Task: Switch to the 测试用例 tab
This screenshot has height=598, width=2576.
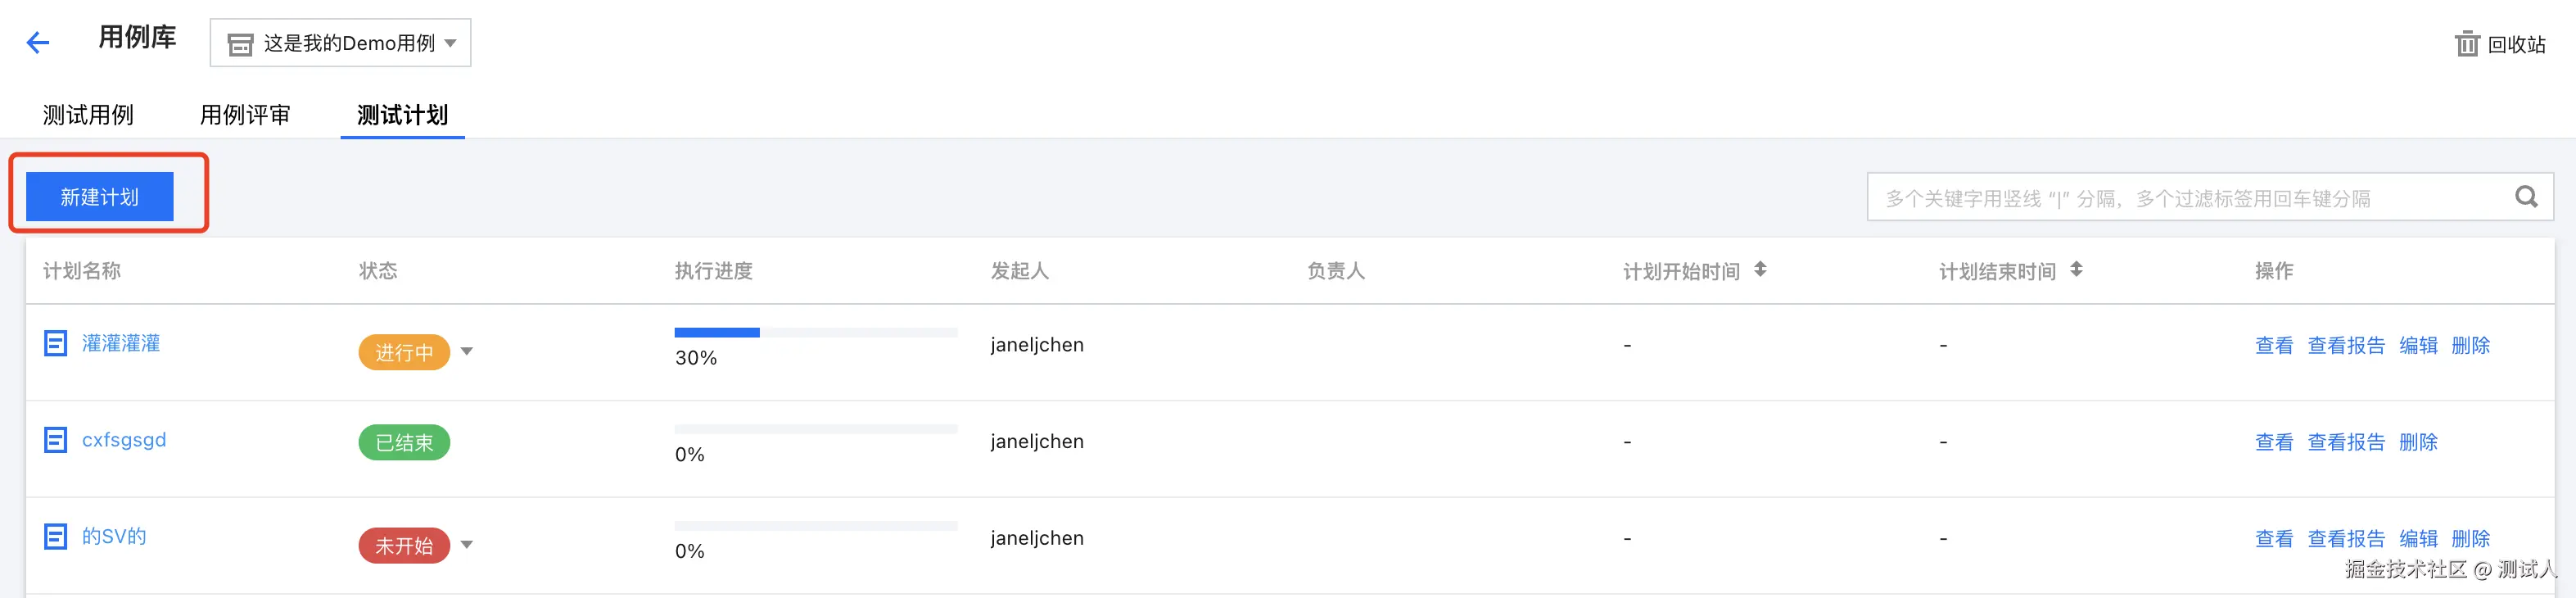Action: 88,115
